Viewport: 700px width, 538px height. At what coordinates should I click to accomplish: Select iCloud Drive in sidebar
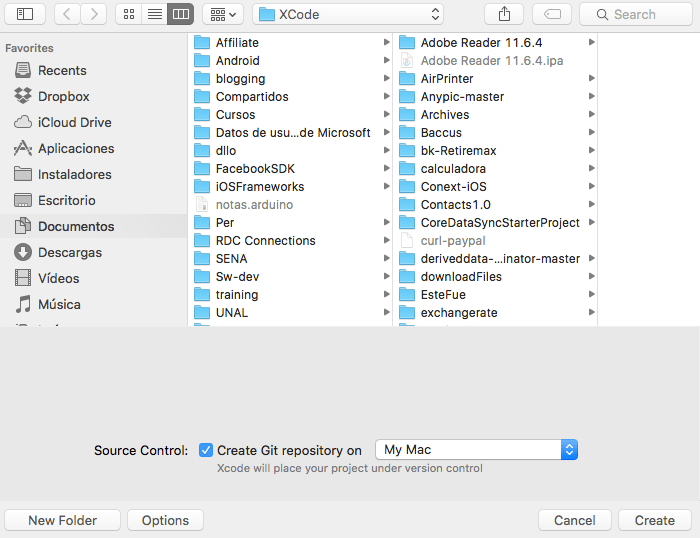pos(74,122)
